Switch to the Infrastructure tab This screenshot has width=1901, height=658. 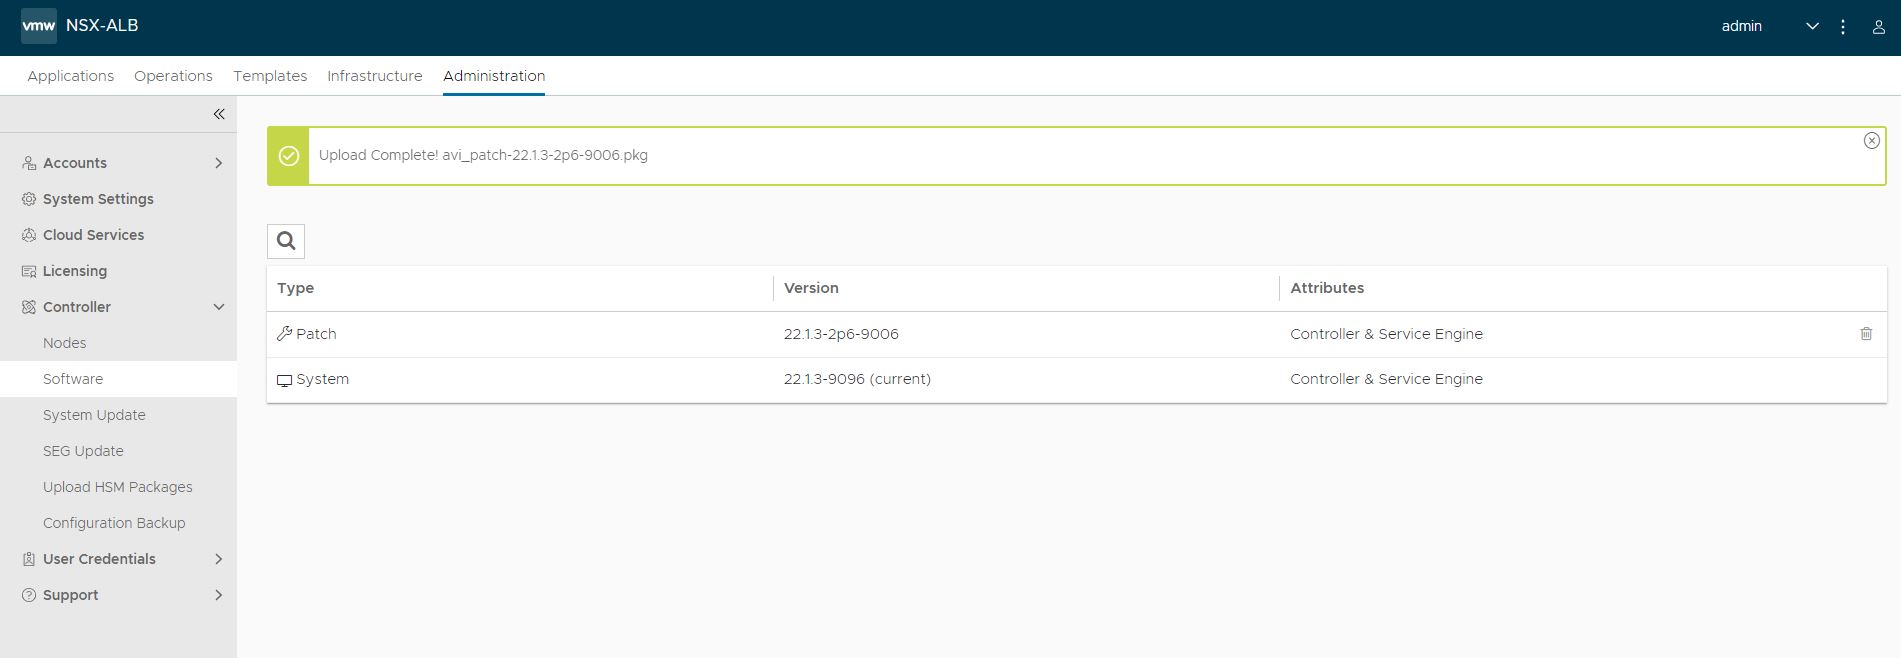pyautogui.click(x=375, y=76)
